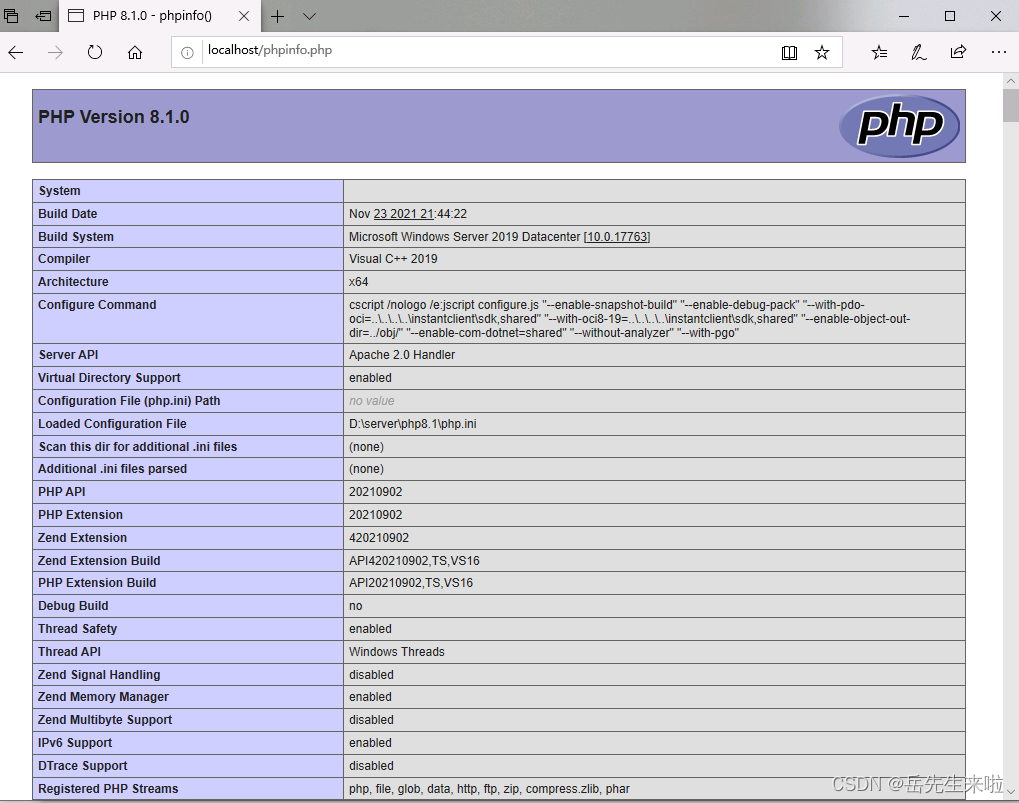Click the browser Forward arrow
This screenshot has height=803, width=1019.
click(x=55, y=53)
